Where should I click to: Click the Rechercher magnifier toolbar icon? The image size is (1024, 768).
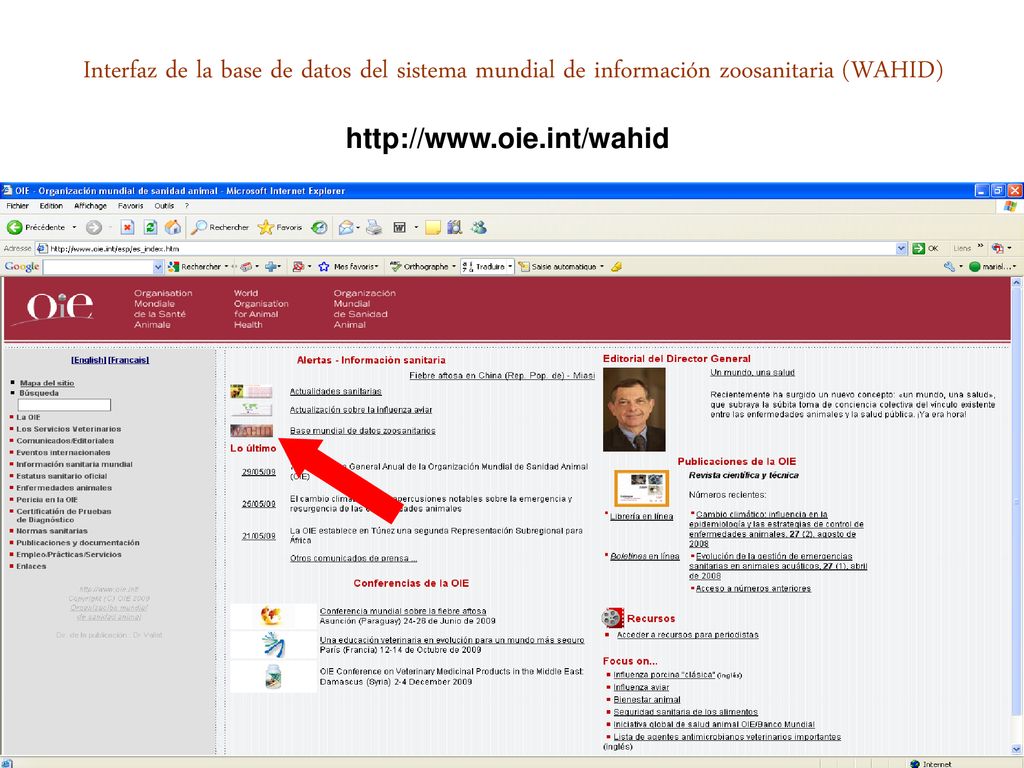point(199,227)
